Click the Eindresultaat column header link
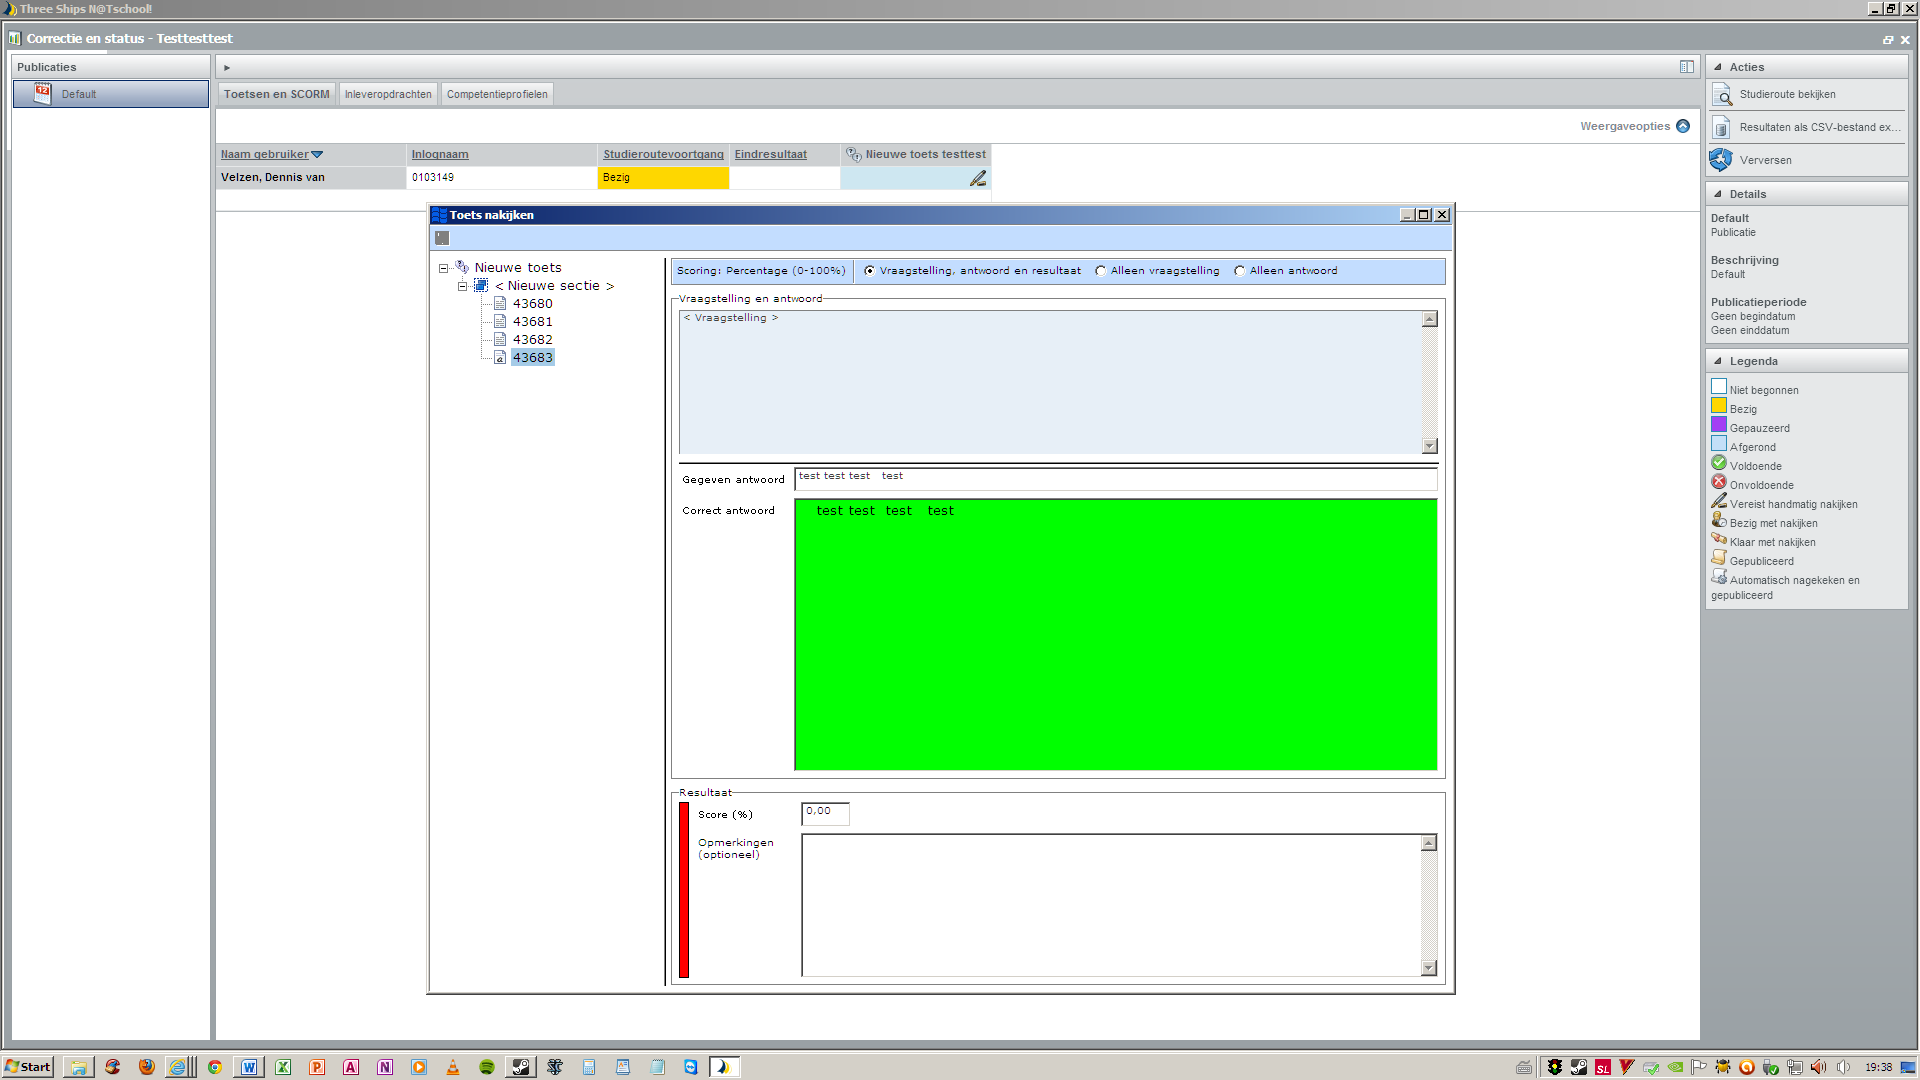1920x1080 pixels. (x=771, y=154)
